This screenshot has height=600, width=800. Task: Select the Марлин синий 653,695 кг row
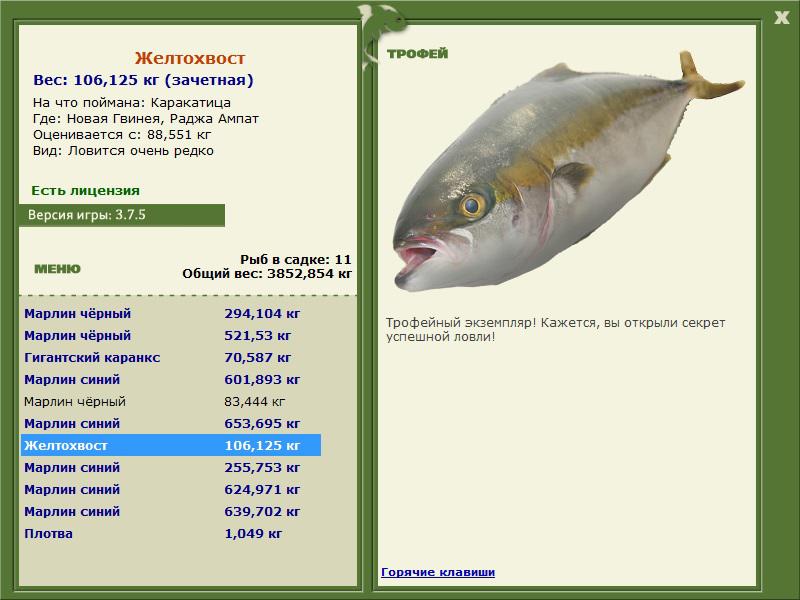[171, 423]
